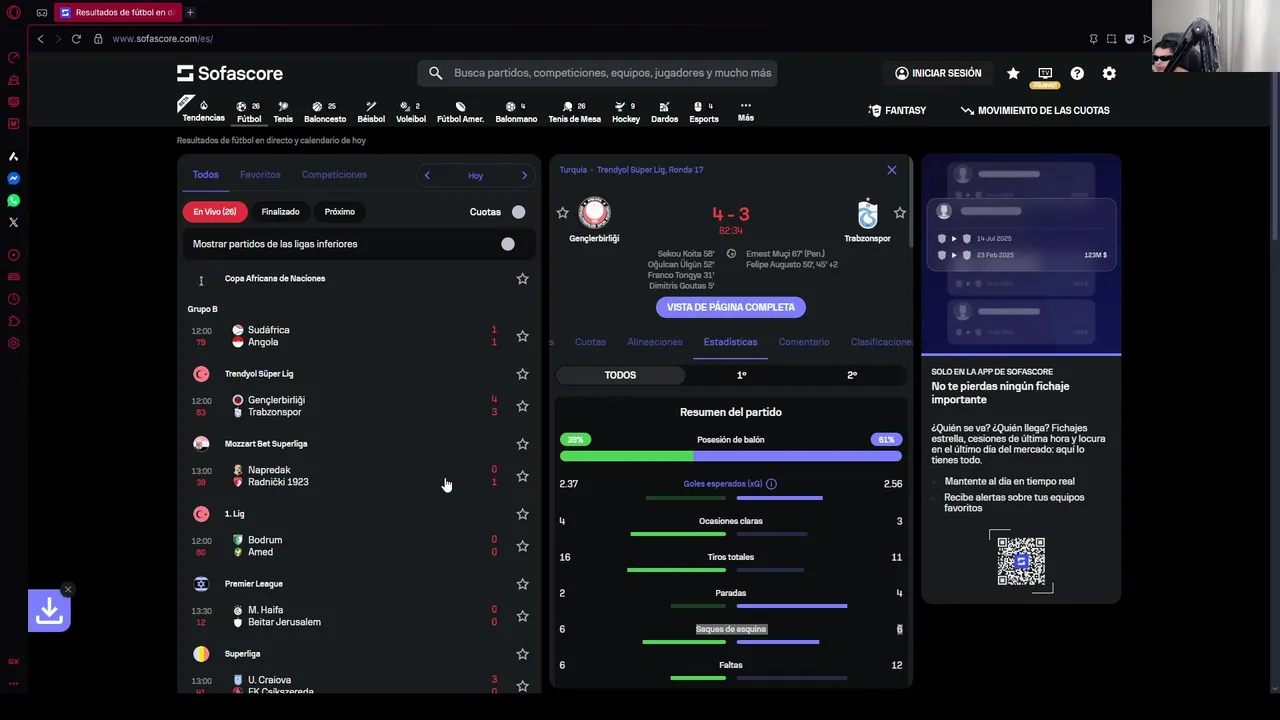
Task: Select the Esports category icon
Action: click(704, 112)
